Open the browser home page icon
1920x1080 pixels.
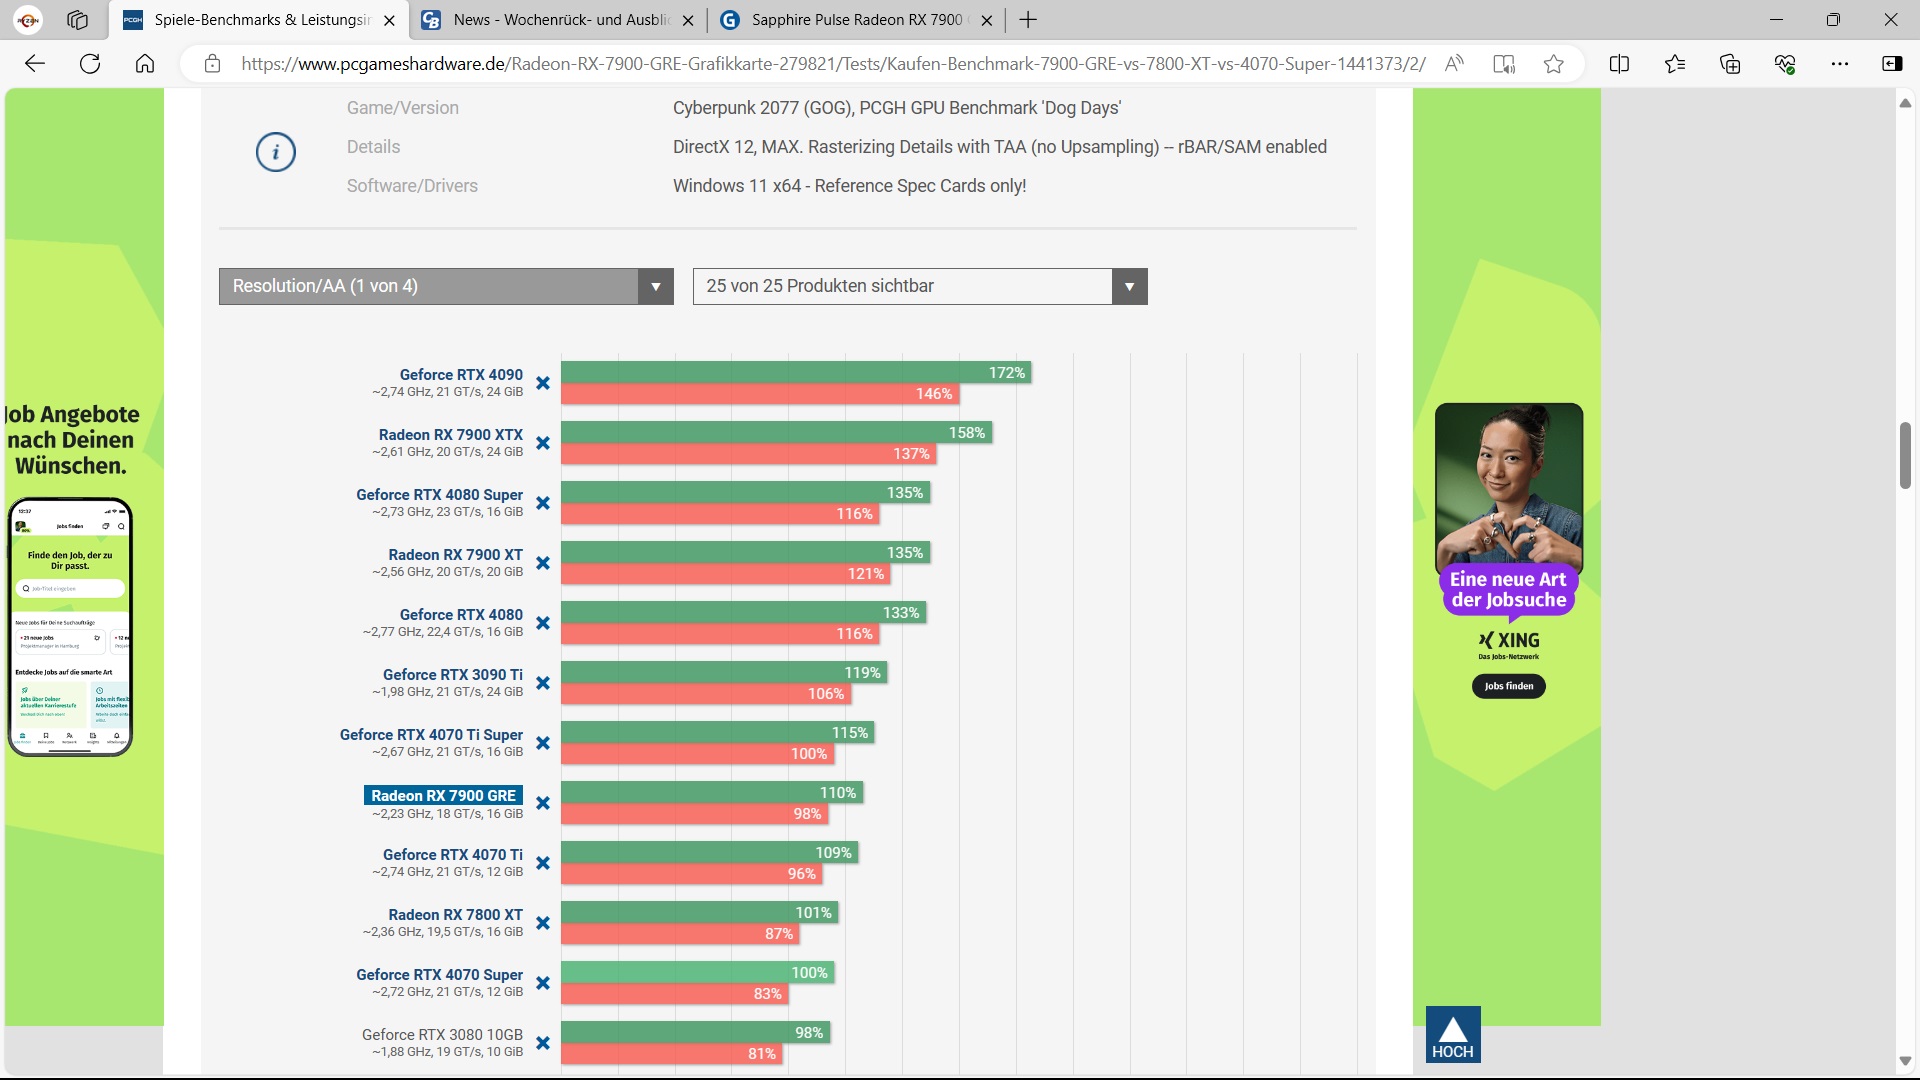click(145, 64)
